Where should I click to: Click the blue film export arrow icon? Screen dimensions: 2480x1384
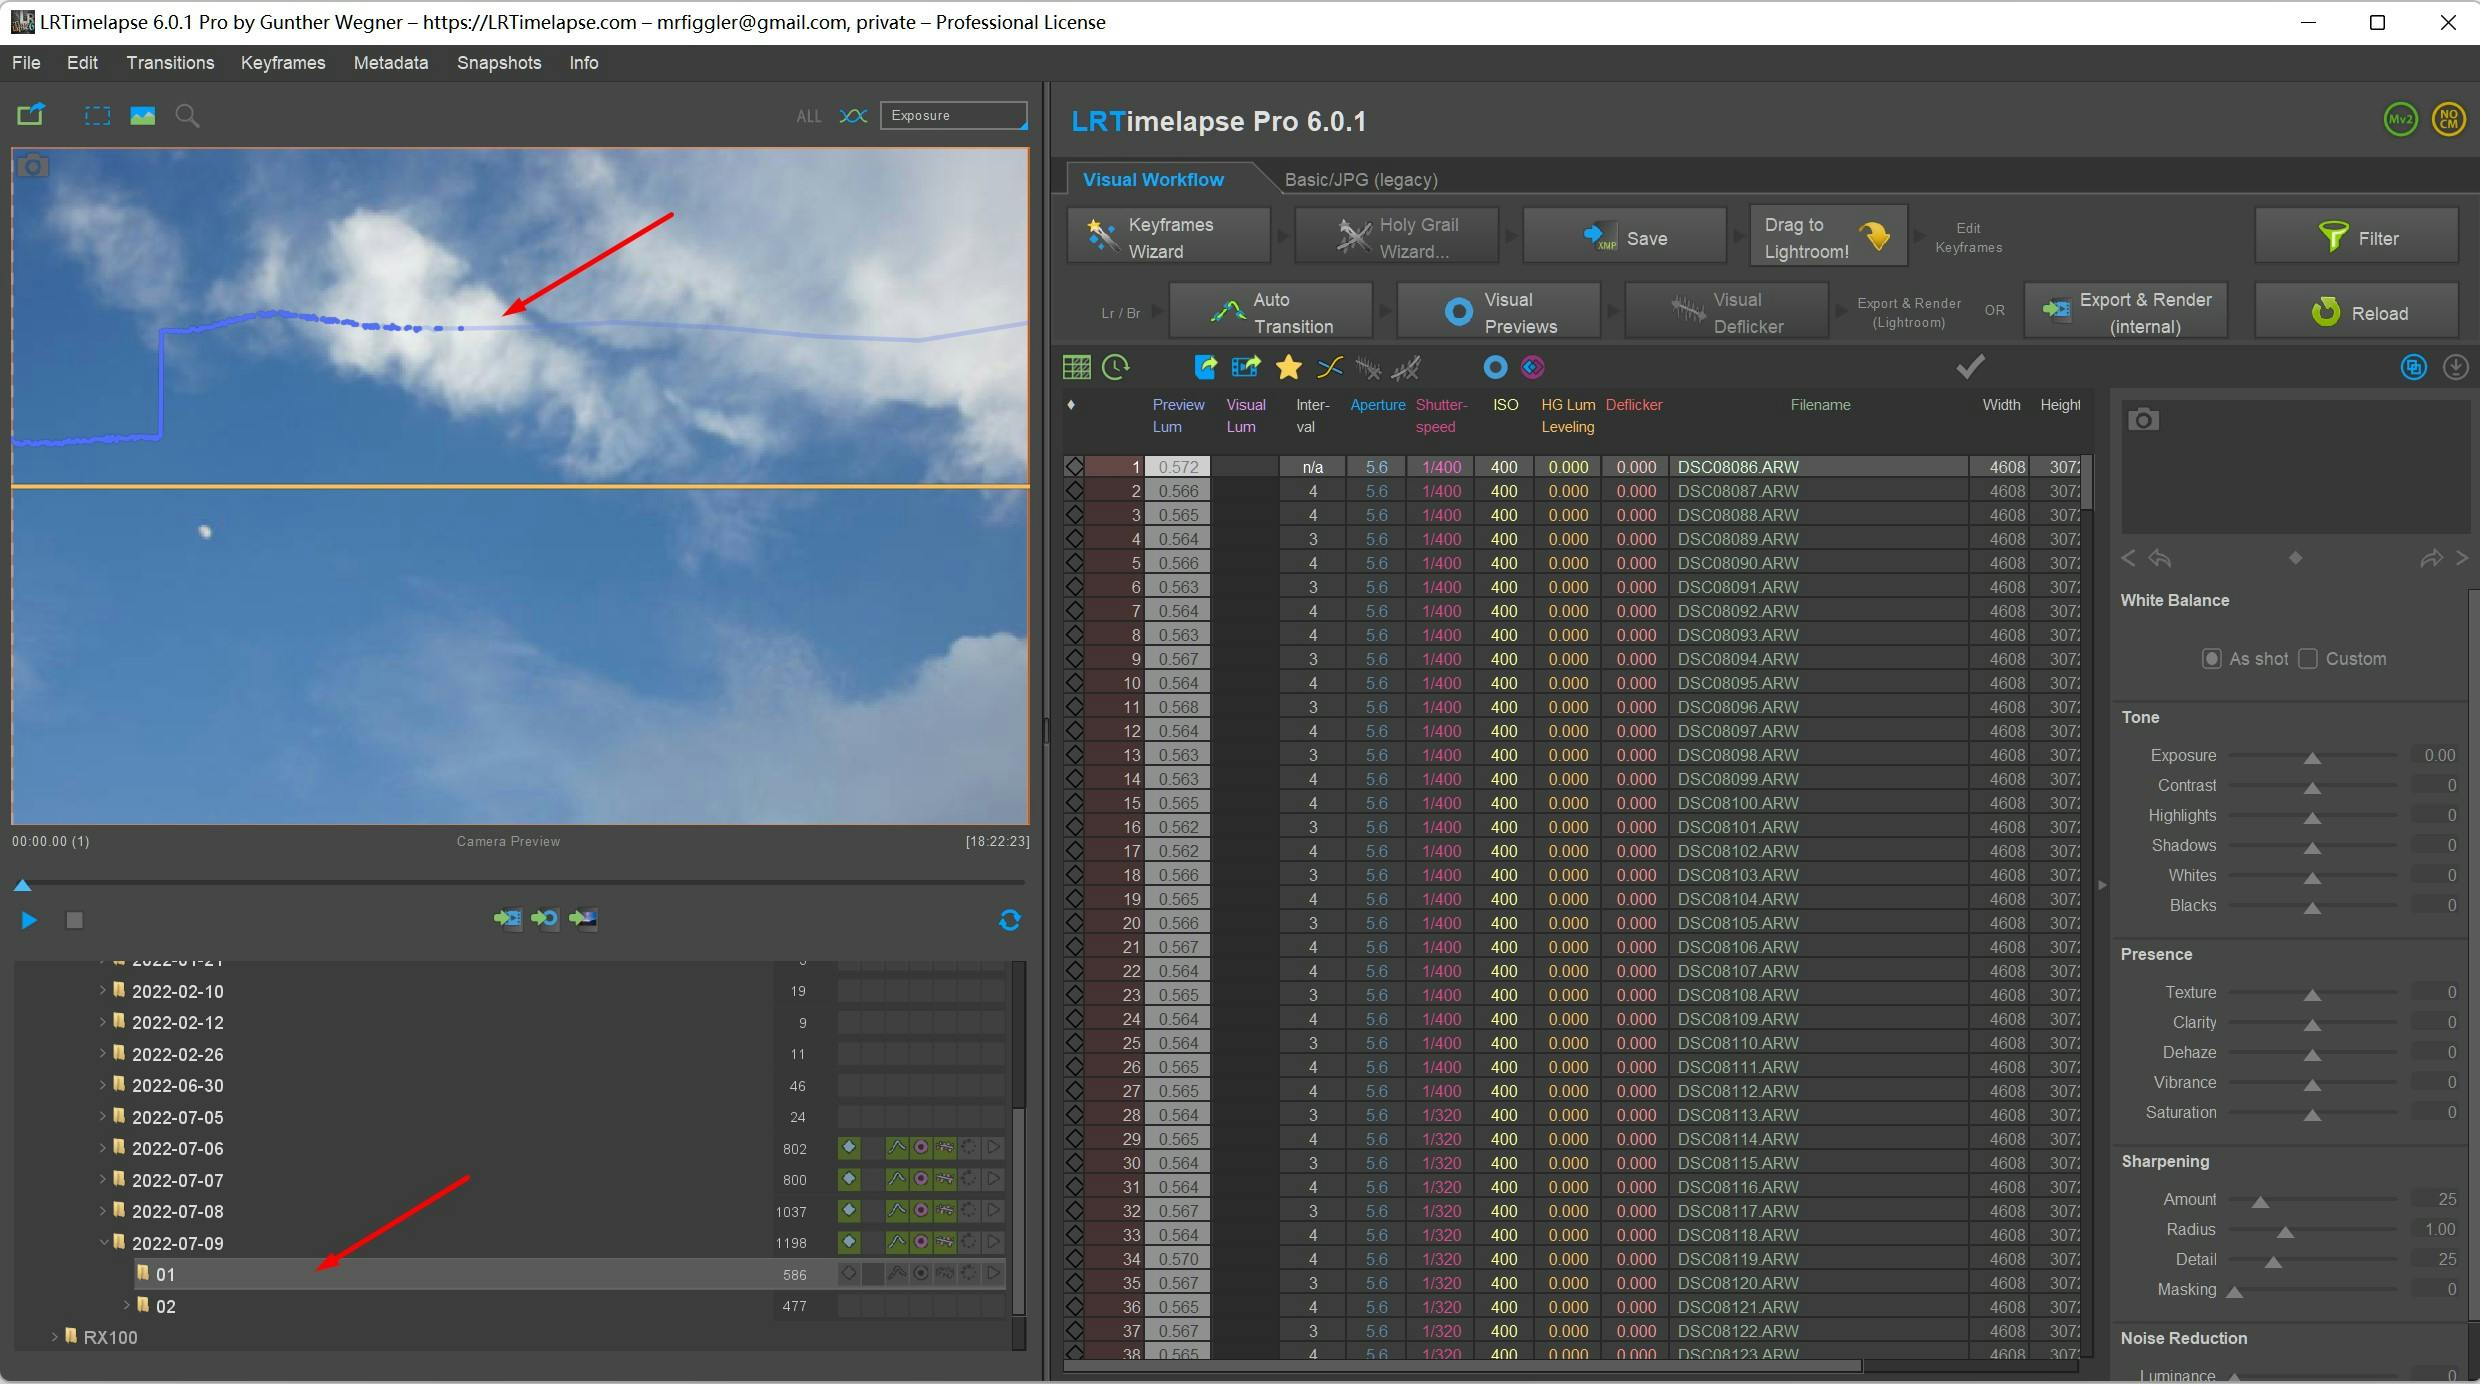[x=1245, y=367]
